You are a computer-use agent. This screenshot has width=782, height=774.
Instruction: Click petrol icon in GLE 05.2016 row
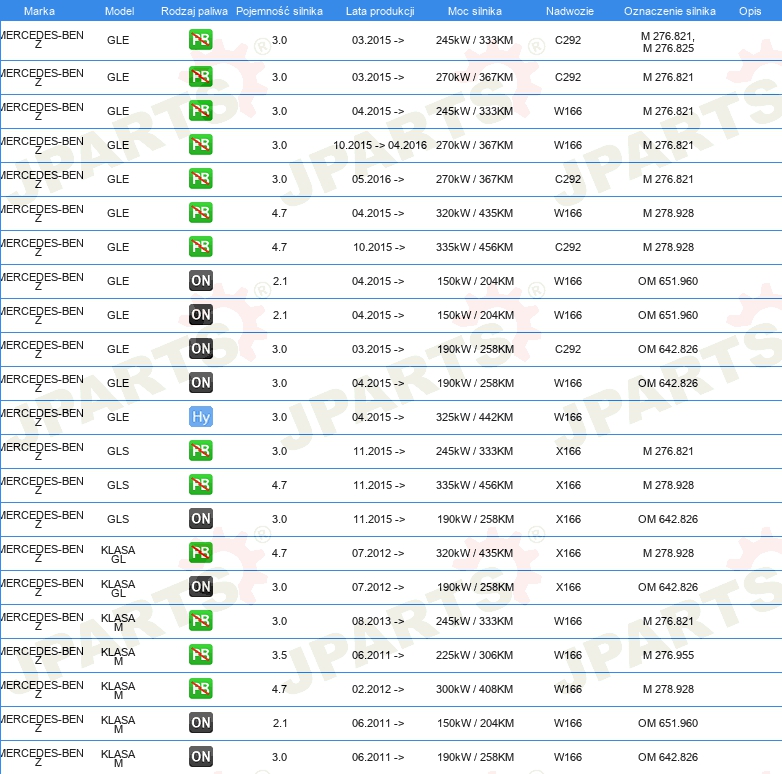pyautogui.click(x=201, y=179)
